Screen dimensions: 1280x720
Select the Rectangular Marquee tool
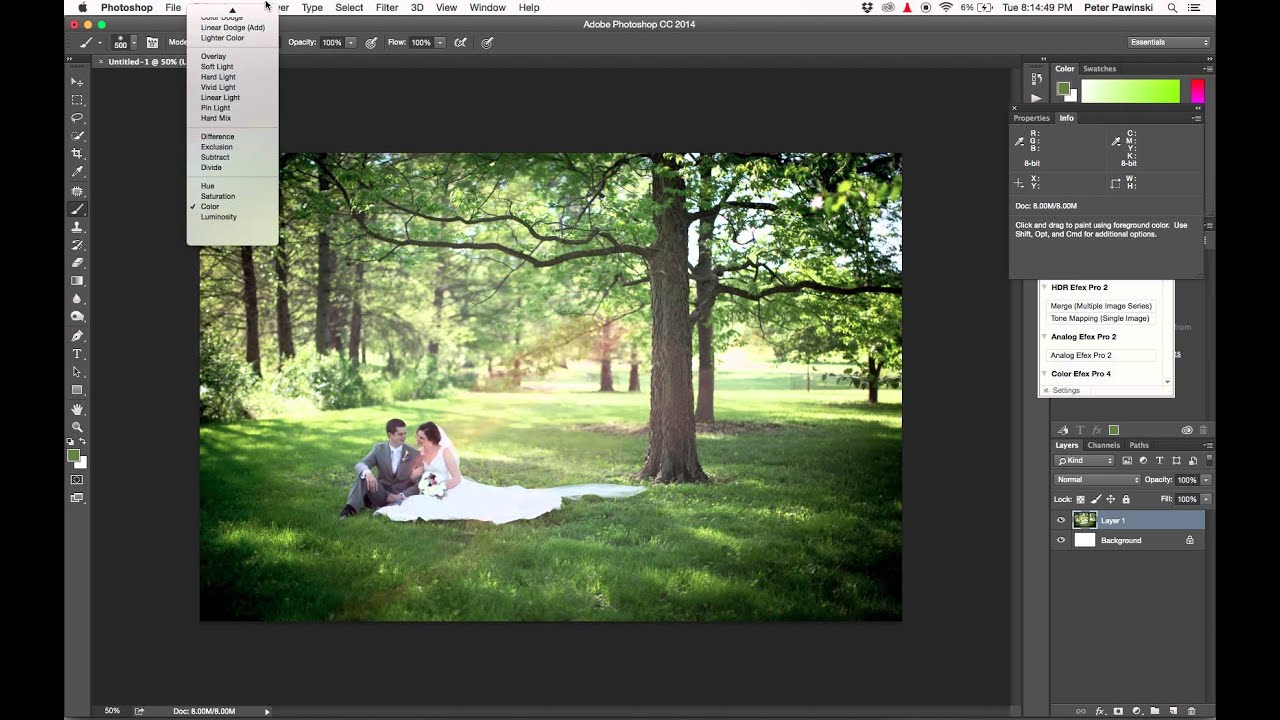[x=77, y=100]
